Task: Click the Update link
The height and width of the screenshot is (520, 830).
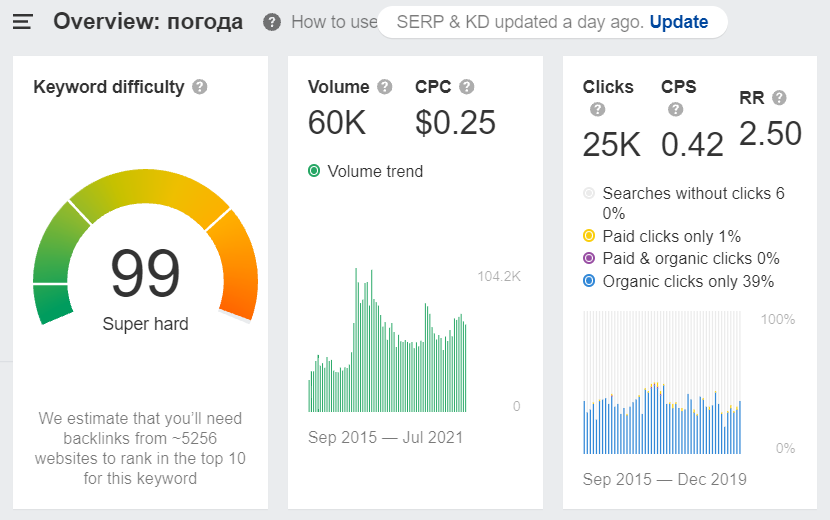Action: click(x=678, y=22)
